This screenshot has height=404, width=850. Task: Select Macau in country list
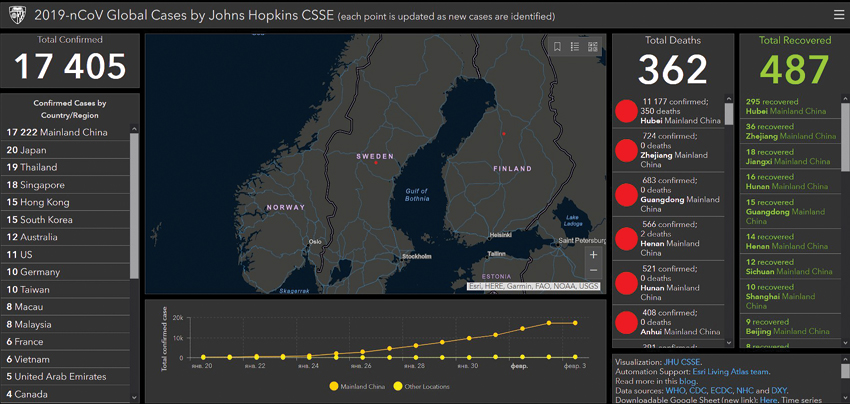pos(66,307)
